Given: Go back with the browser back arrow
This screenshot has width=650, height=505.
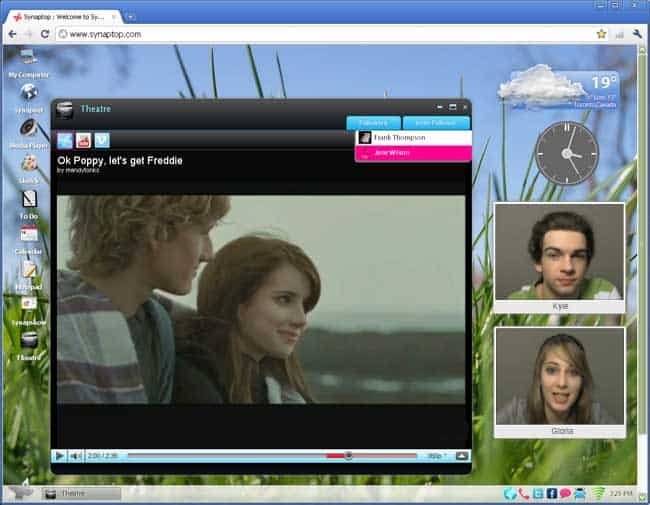Looking at the screenshot, I should tap(12, 34).
